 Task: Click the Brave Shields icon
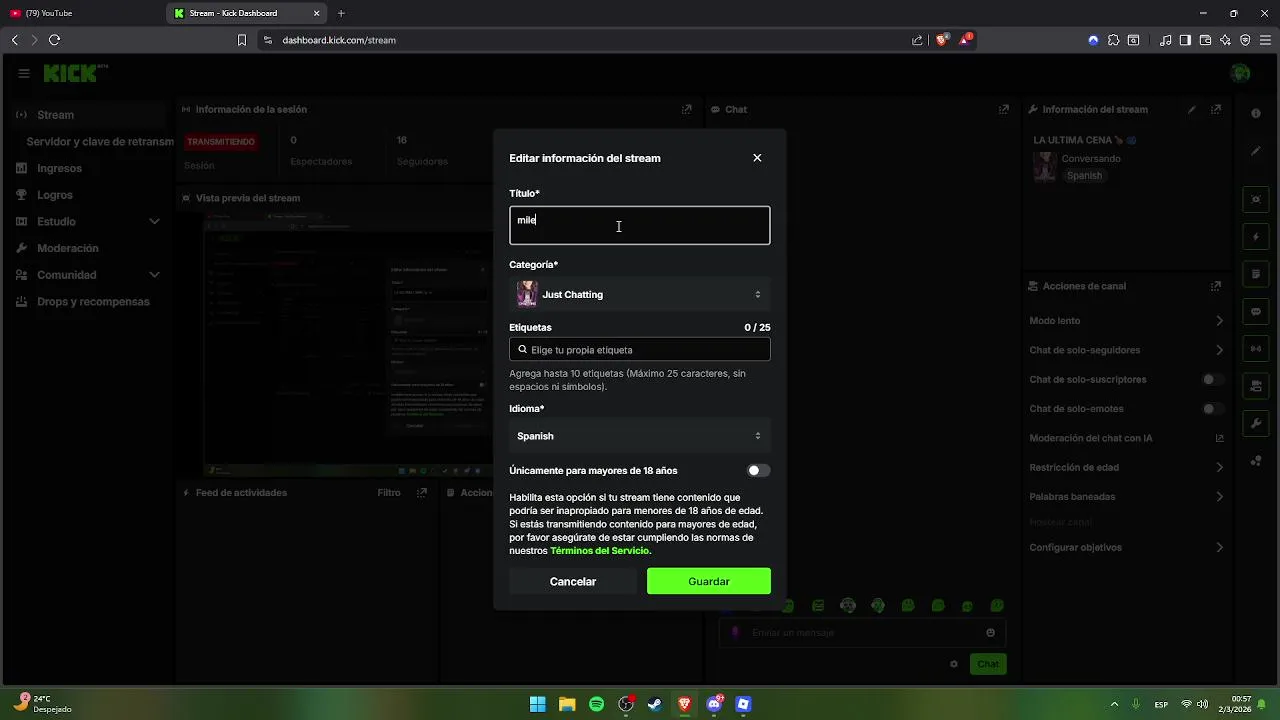click(942, 40)
